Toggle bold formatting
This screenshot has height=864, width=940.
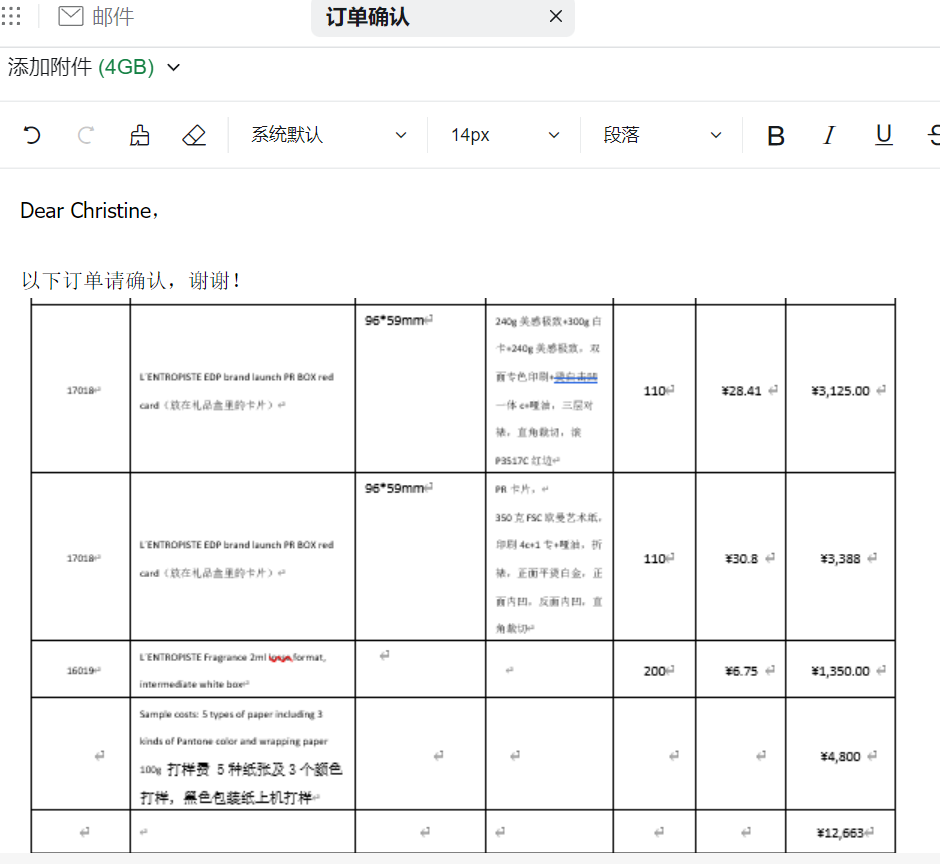776,136
